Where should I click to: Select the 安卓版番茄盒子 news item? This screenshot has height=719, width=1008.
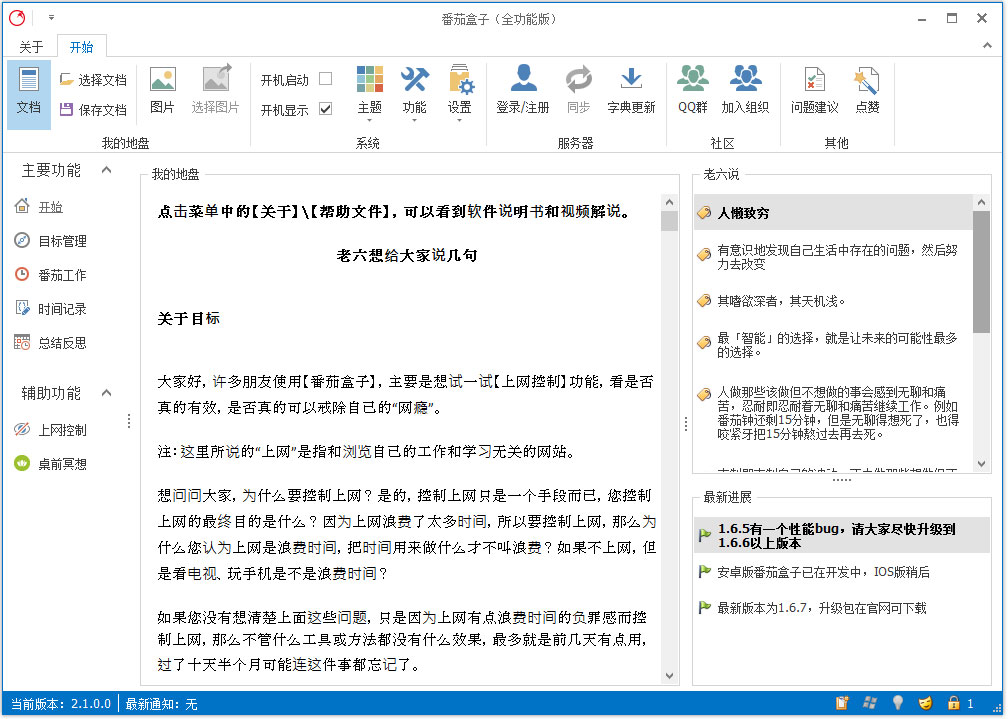tap(842, 572)
